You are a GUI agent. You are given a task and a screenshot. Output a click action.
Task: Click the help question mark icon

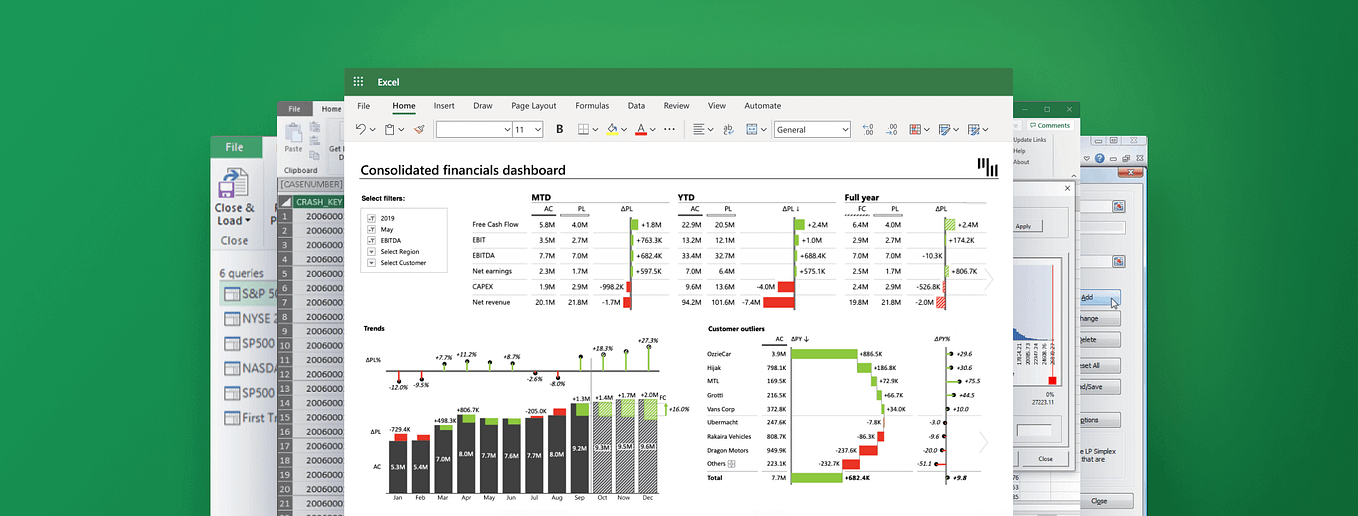tap(1099, 159)
